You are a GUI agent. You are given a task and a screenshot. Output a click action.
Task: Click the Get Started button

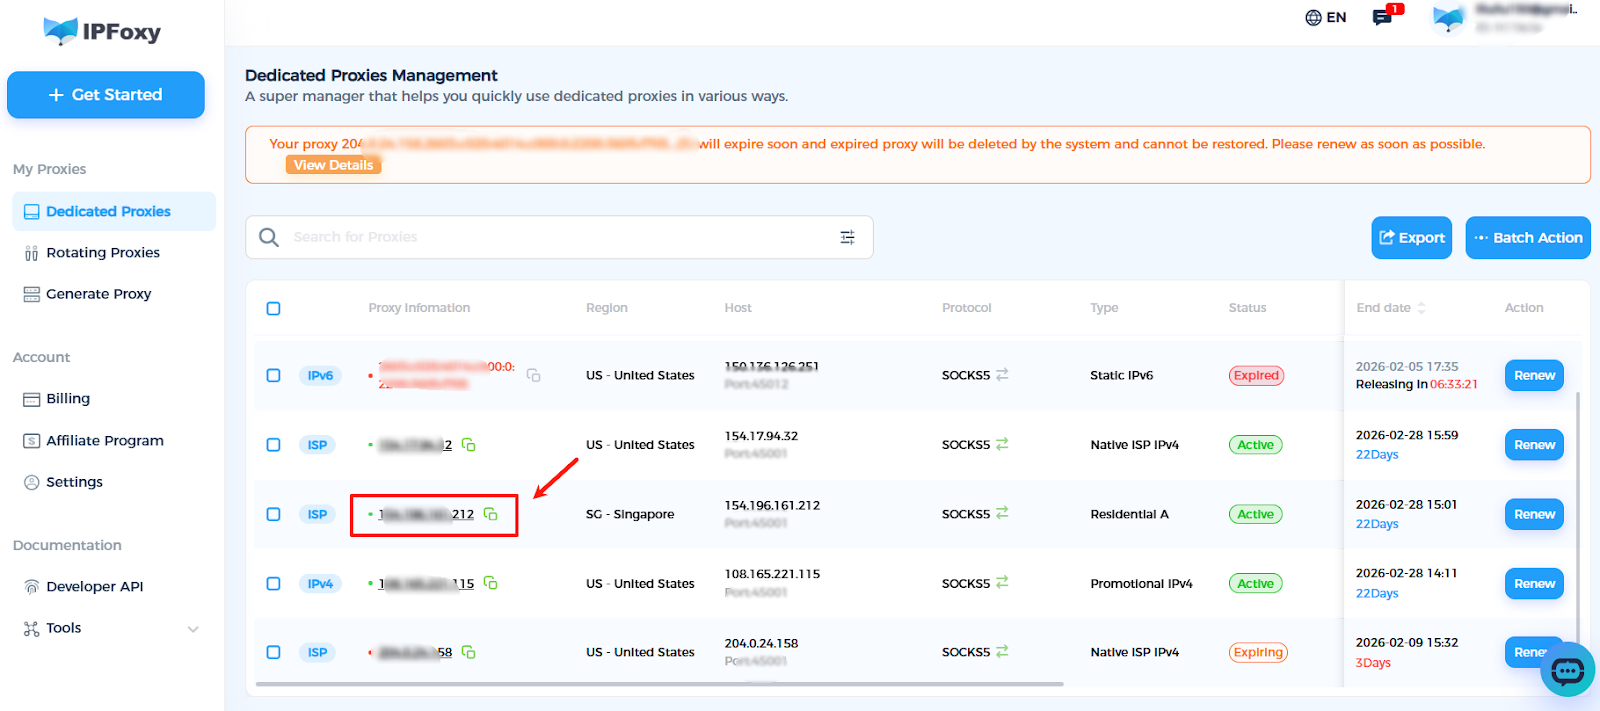tap(106, 95)
